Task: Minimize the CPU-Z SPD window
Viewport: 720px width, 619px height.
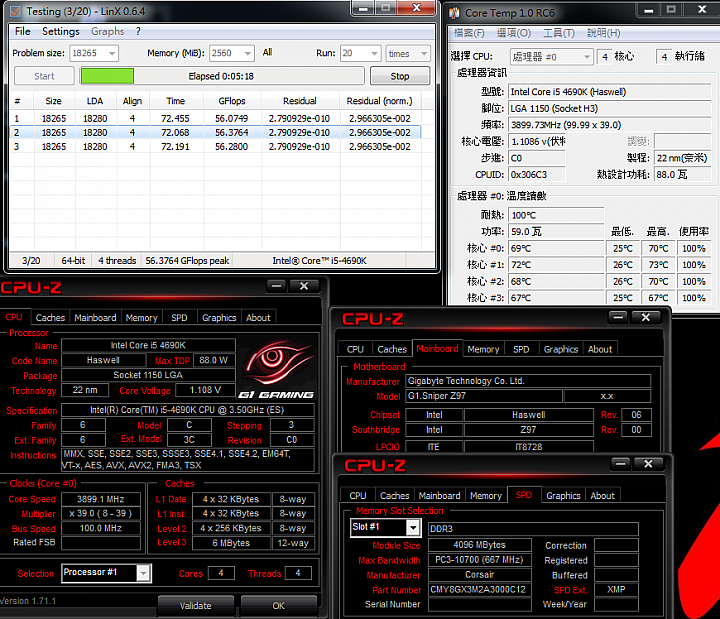Action: 620,464
